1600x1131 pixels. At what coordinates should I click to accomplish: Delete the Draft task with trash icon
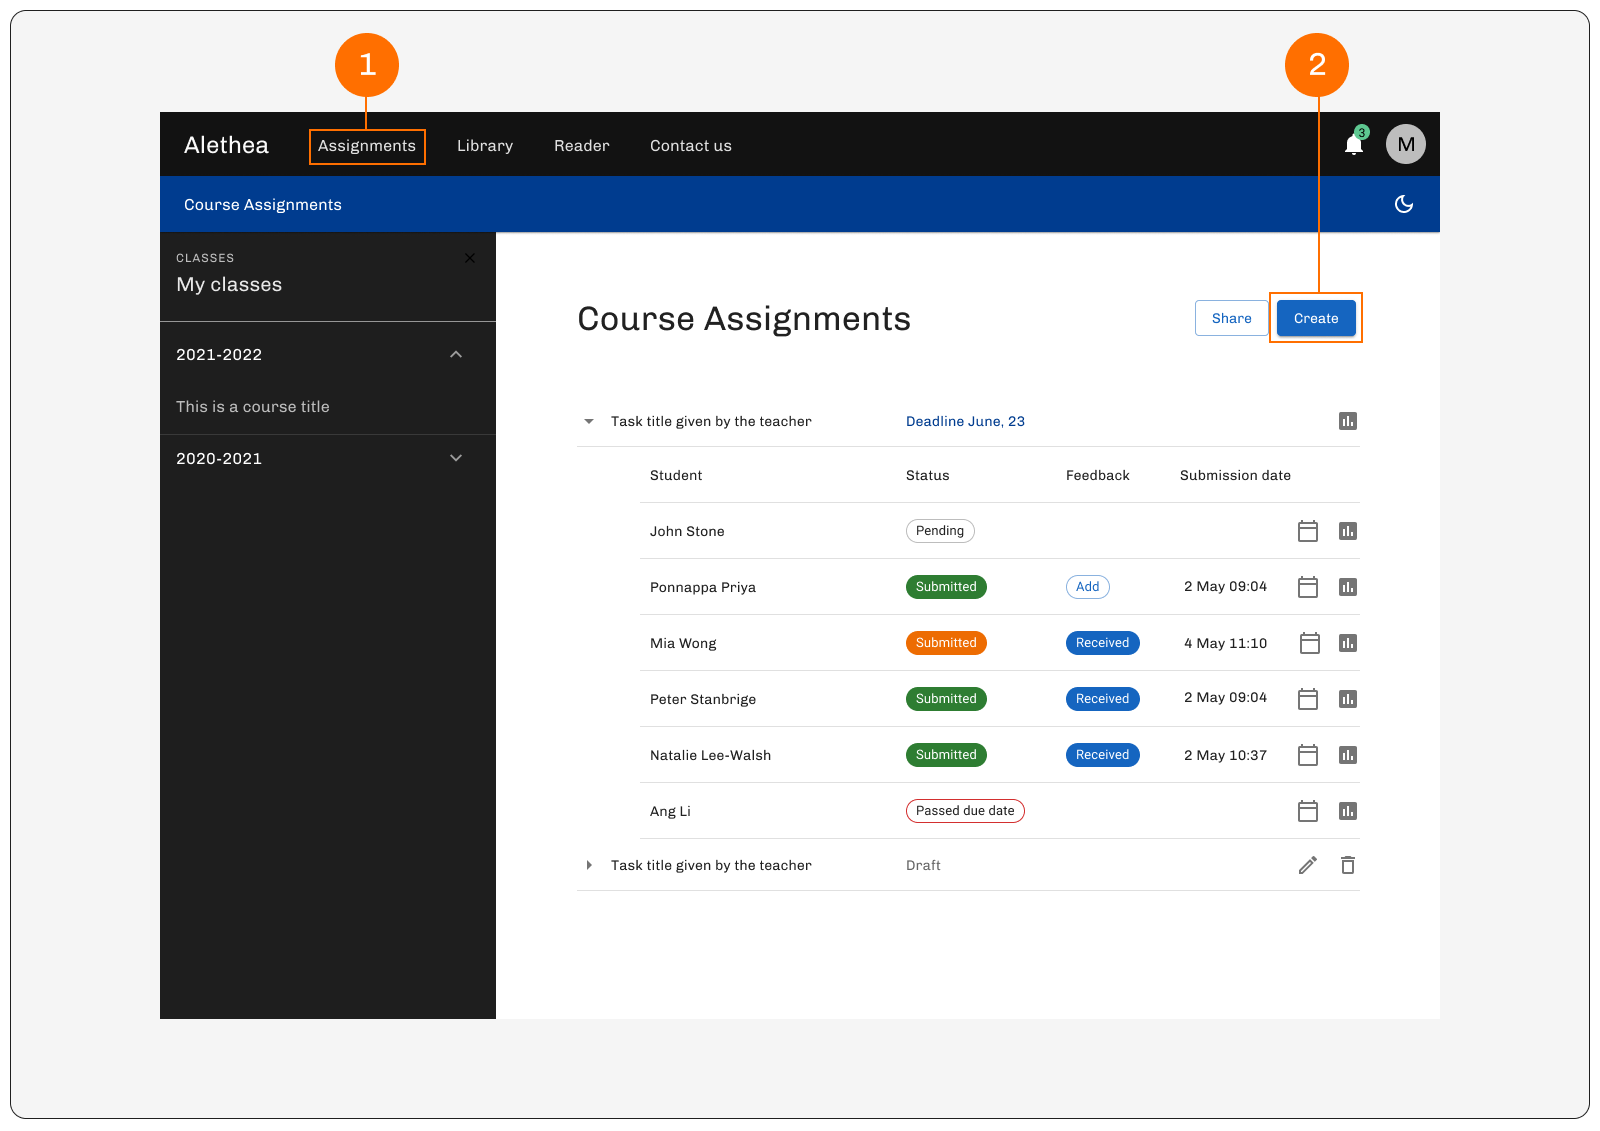[x=1348, y=865]
